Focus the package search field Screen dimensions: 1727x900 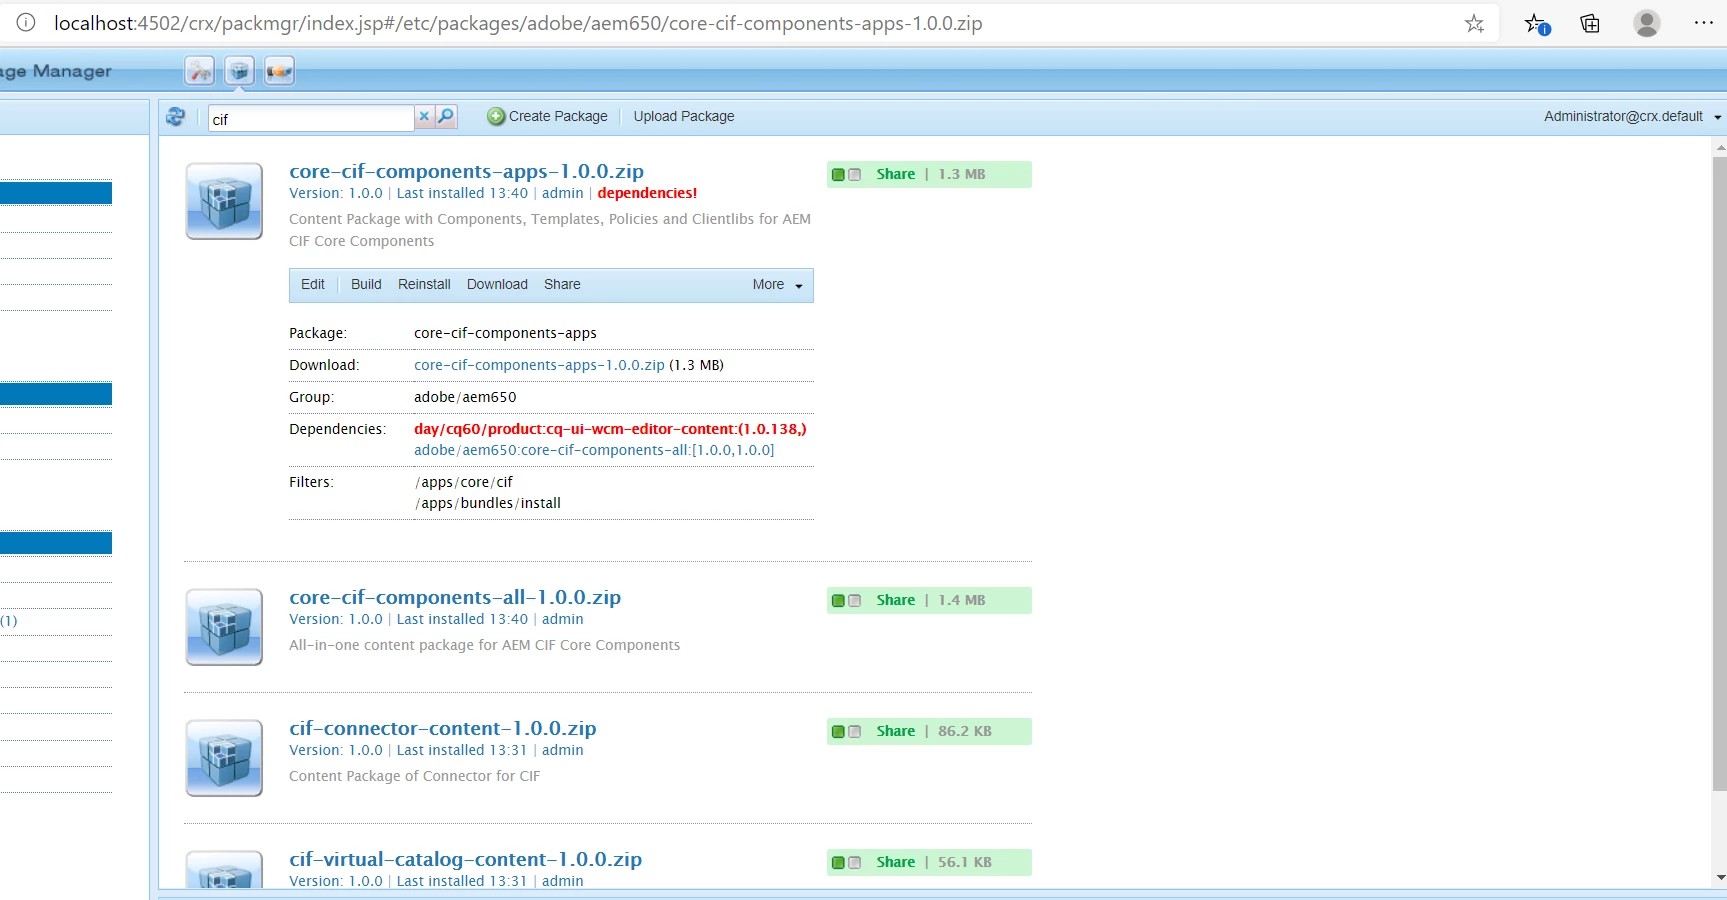pyautogui.click(x=311, y=119)
